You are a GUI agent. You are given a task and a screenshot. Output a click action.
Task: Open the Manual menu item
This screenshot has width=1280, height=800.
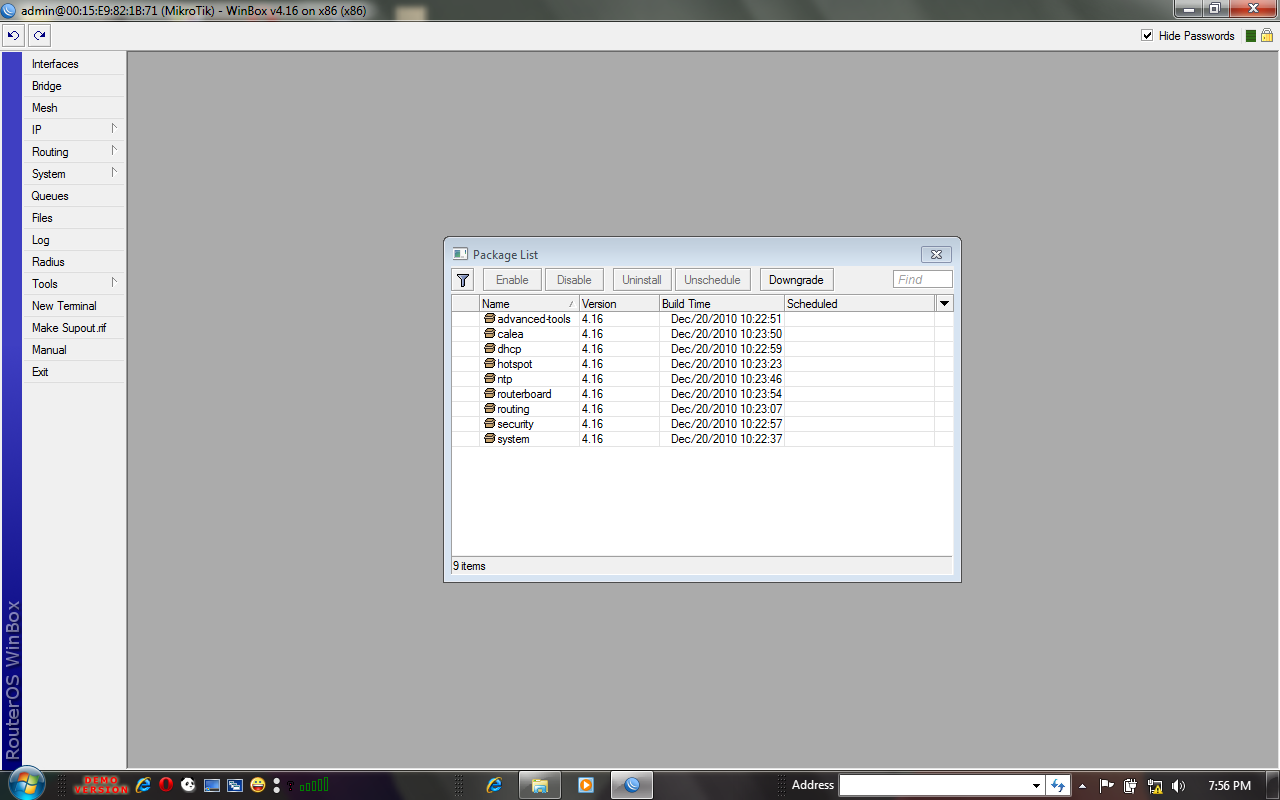click(74, 350)
